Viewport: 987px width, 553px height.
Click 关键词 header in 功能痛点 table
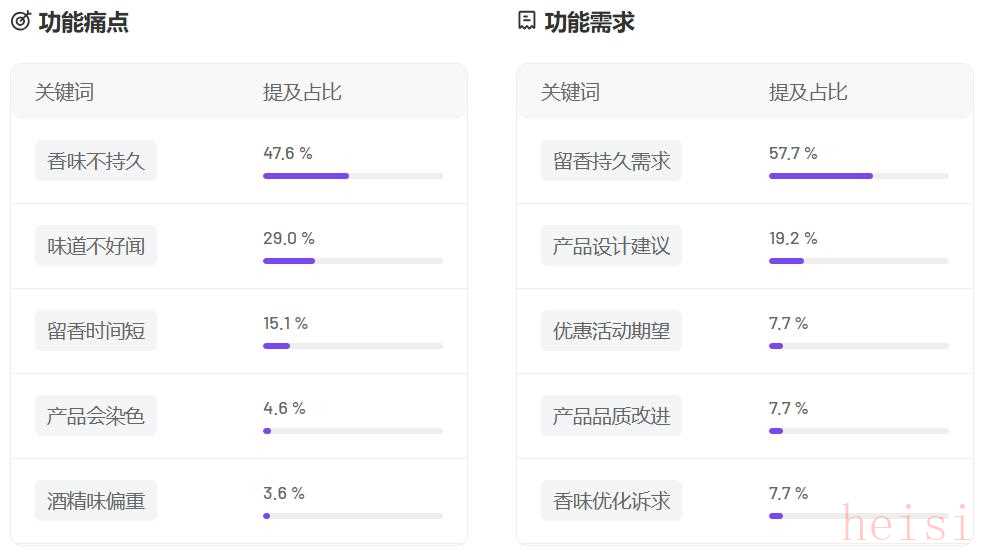tap(64, 92)
